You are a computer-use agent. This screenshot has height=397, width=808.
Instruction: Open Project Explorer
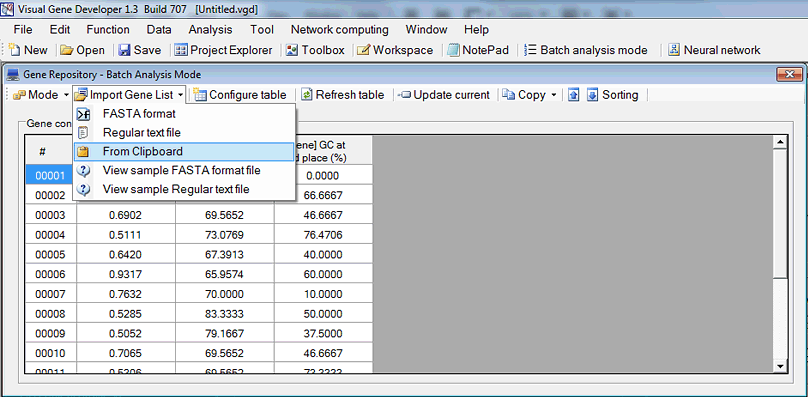(224, 50)
